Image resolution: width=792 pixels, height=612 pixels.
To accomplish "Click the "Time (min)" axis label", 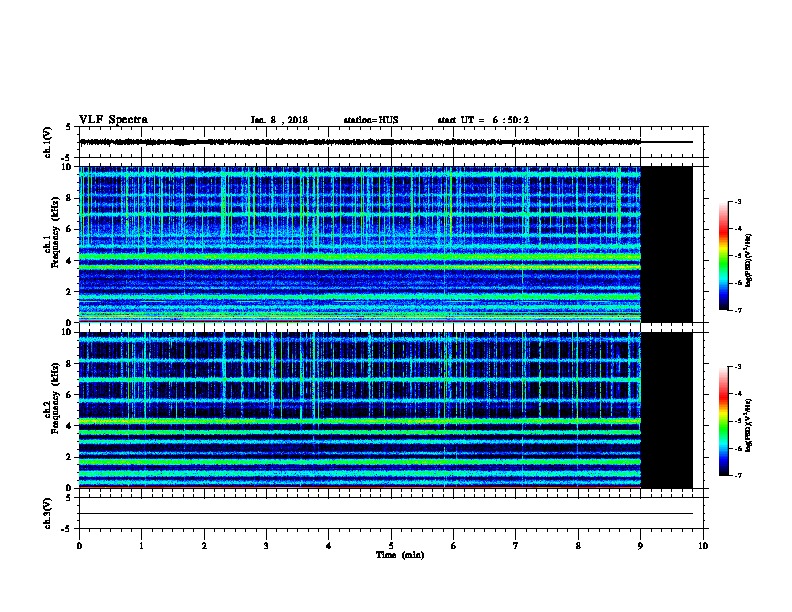I will click(400, 555).
